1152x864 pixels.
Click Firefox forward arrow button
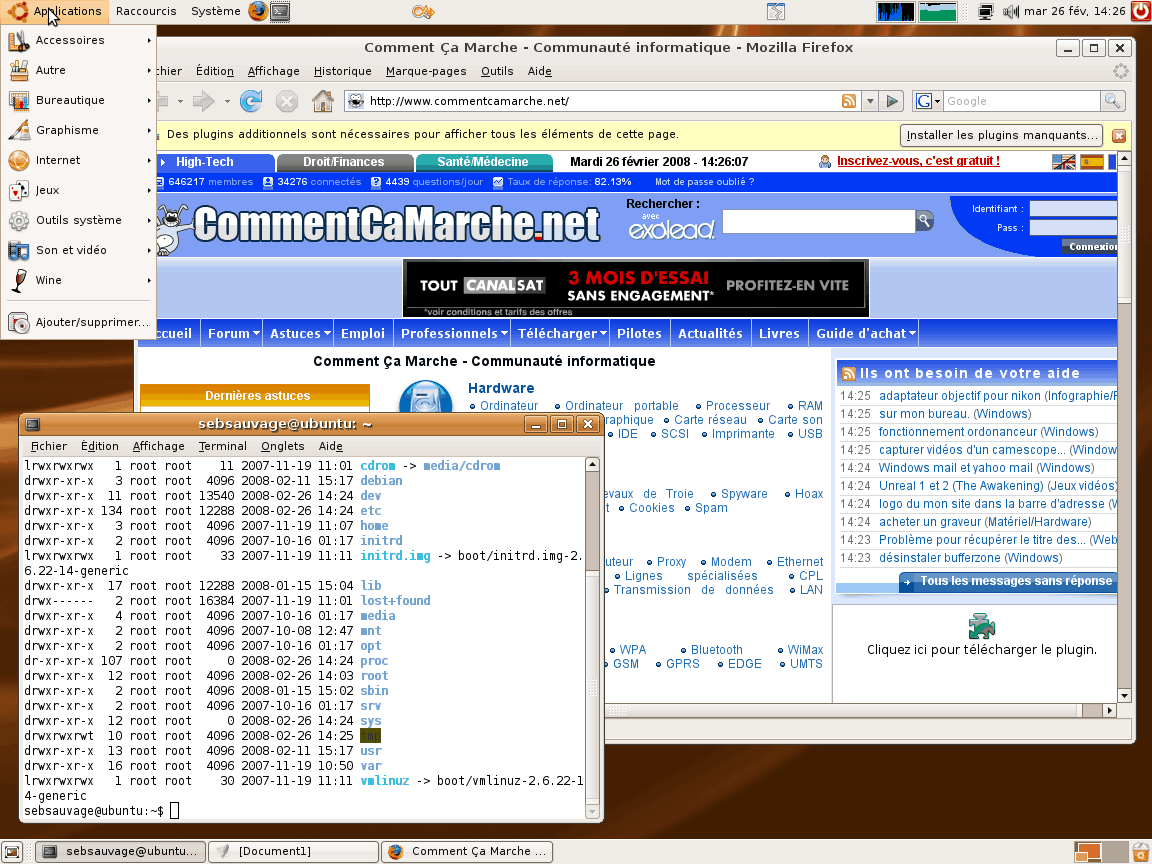click(204, 101)
